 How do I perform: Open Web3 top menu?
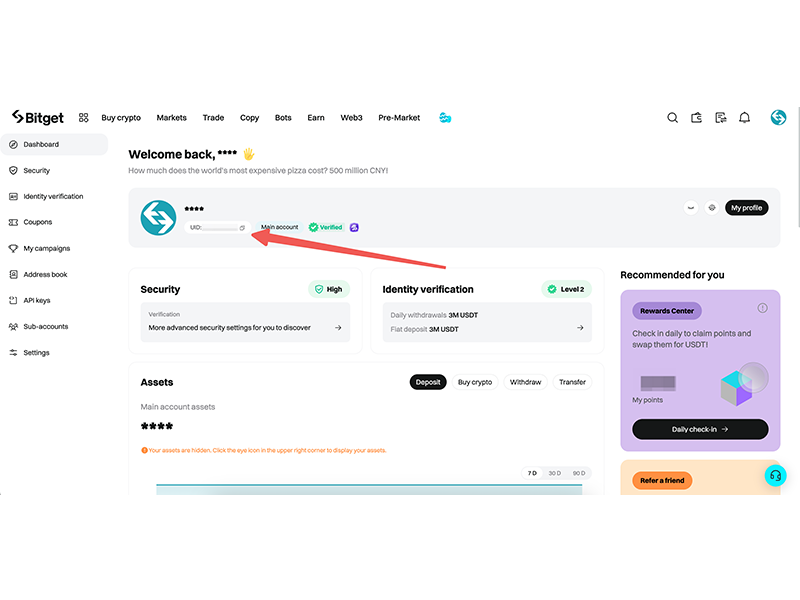click(x=352, y=118)
